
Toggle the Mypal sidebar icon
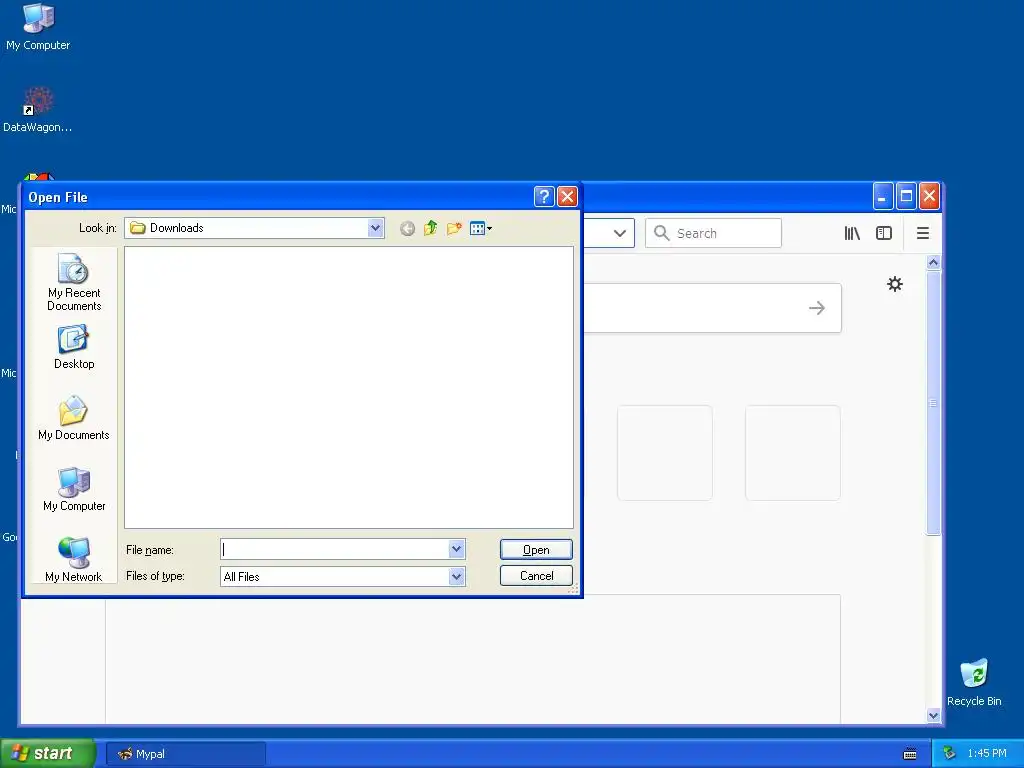click(884, 233)
